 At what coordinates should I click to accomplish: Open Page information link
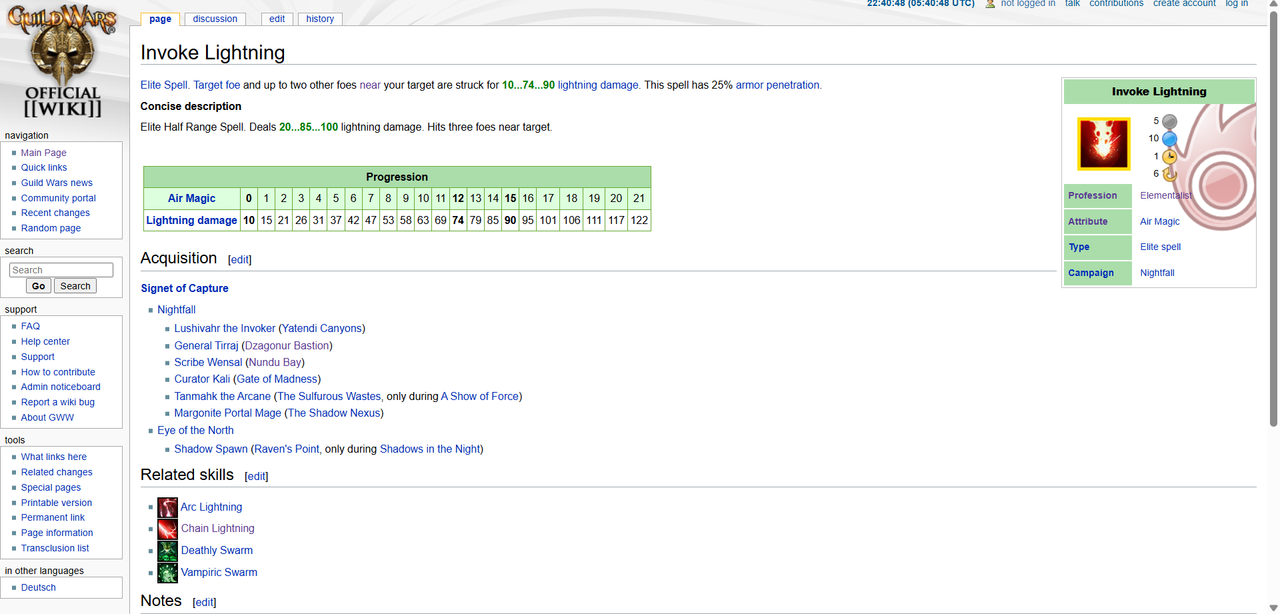tap(57, 533)
